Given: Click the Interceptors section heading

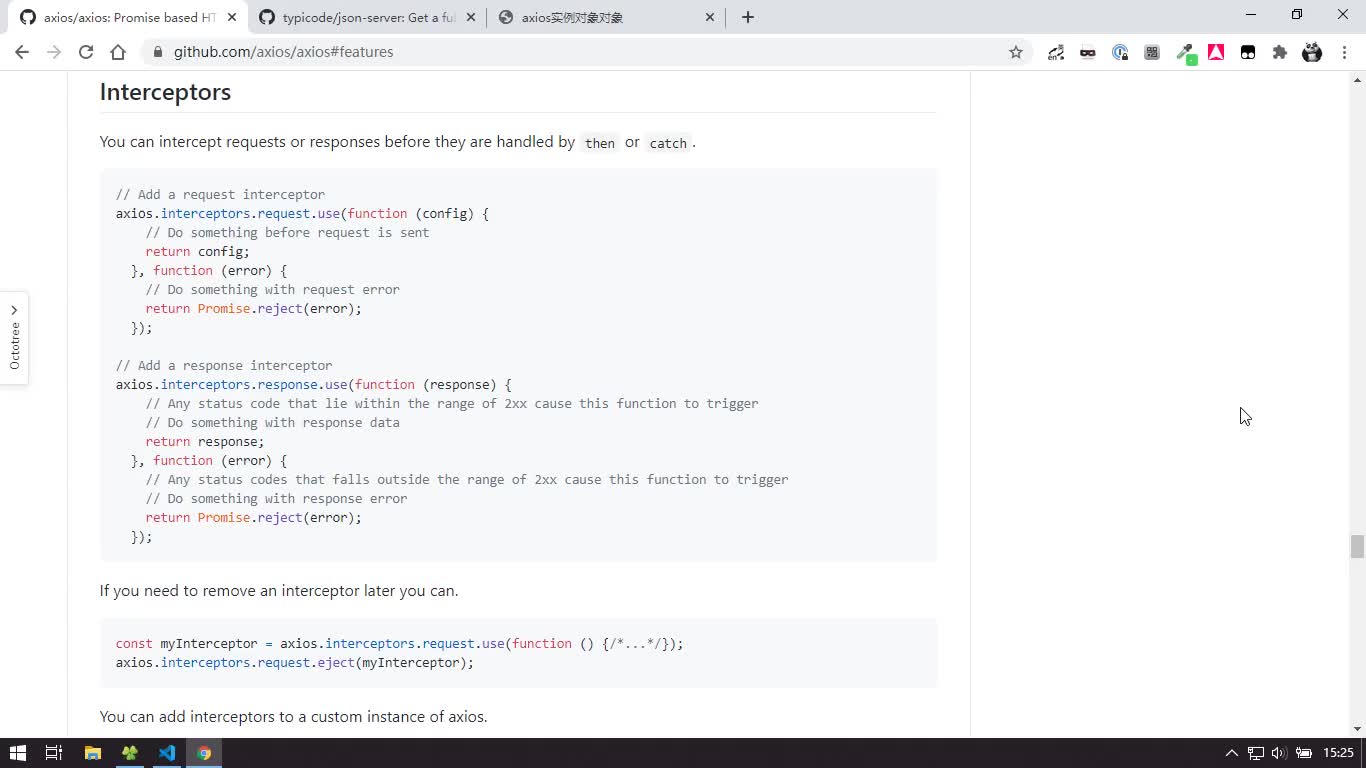Looking at the screenshot, I should tap(165, 92).
